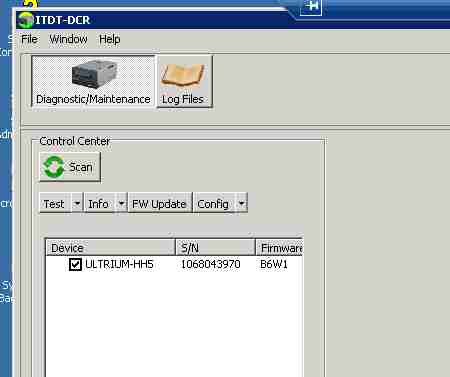The width and height of the screenshot is (450, 377).
Task: Open the Diagnostic/Maintenance view
Action: coord(93,81)
